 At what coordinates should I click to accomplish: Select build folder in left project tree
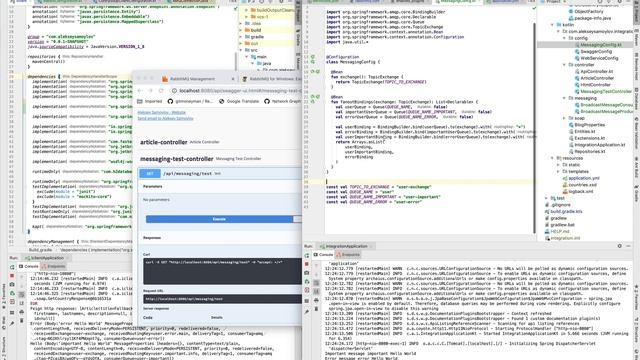click(x=256, y=30)
